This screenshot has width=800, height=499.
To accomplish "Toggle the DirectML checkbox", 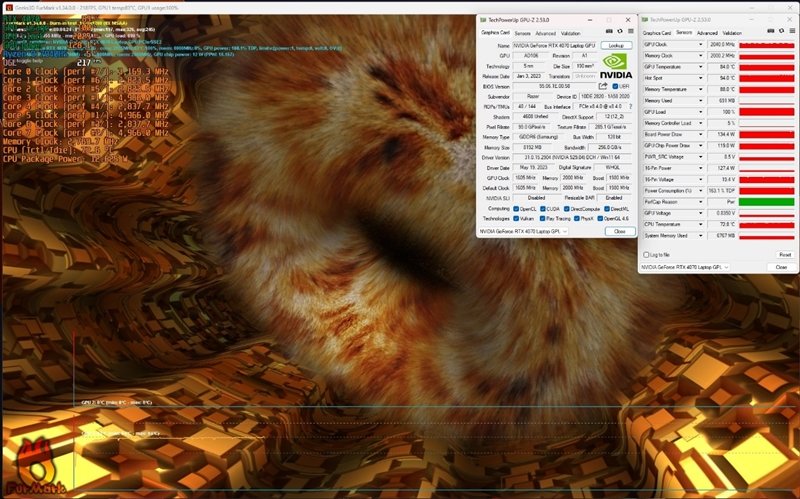I will tap(607, 209).
